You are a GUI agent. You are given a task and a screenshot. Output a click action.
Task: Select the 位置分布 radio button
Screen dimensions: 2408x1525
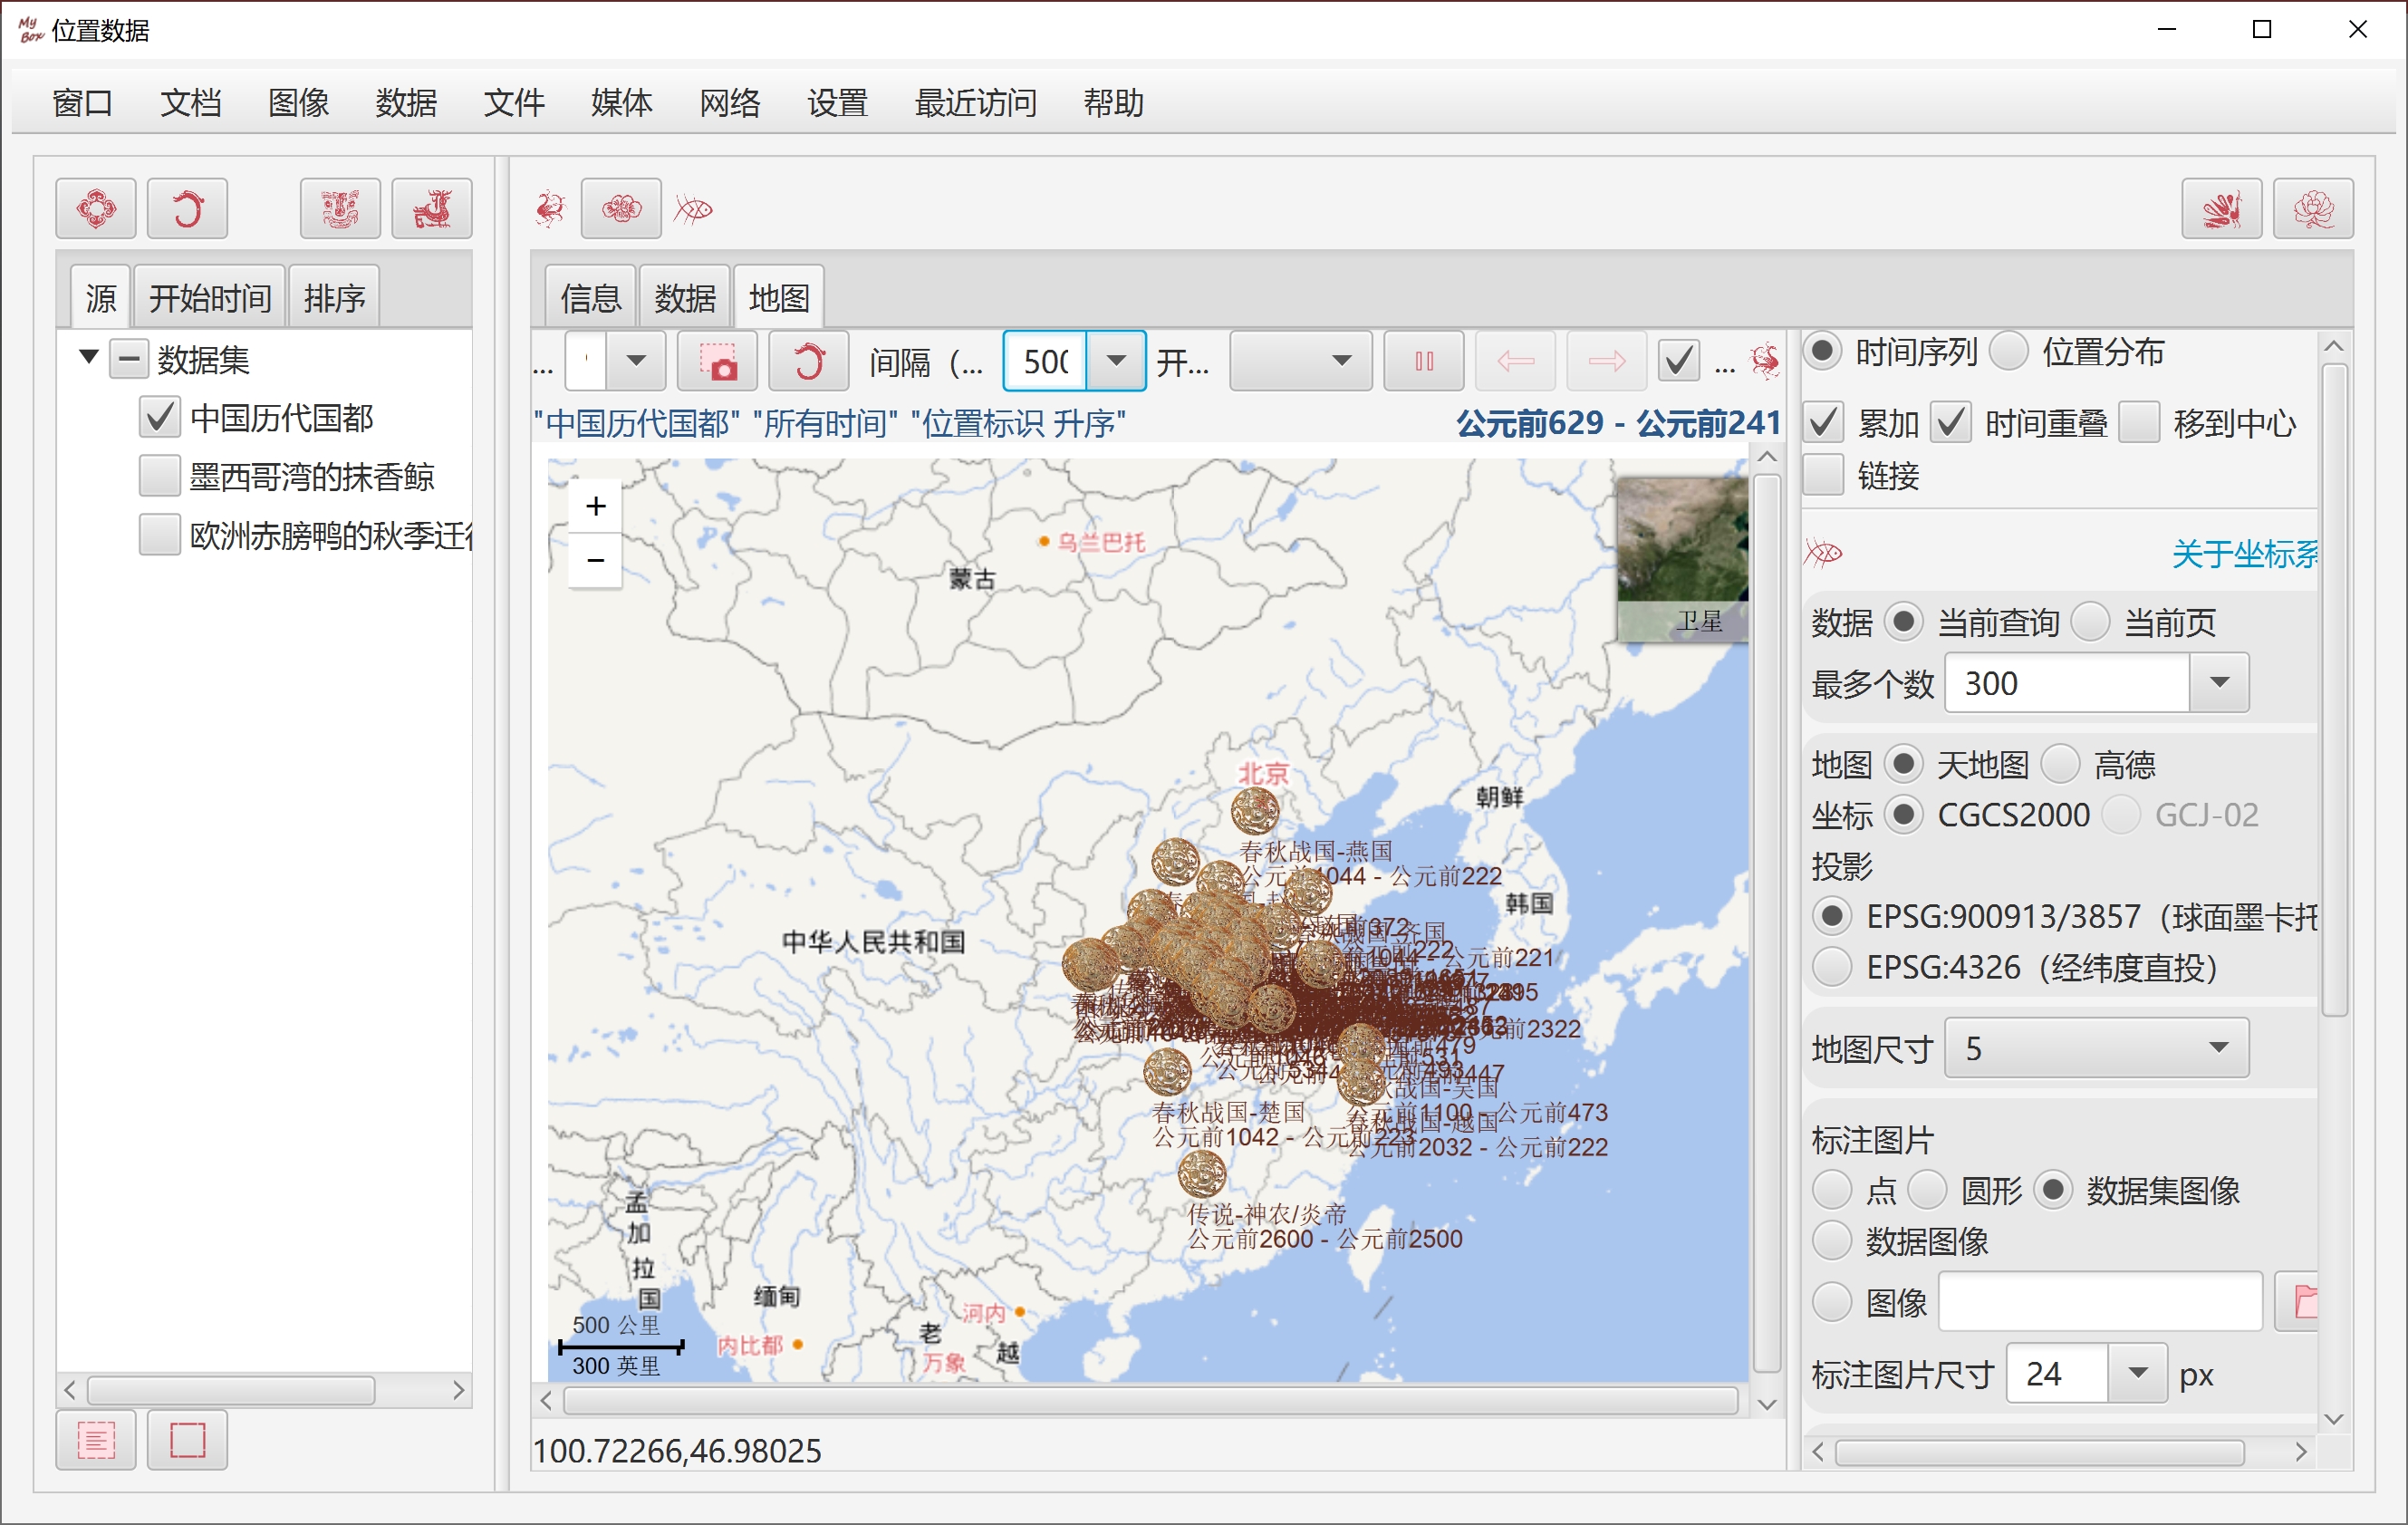(x=2009, y=352)
